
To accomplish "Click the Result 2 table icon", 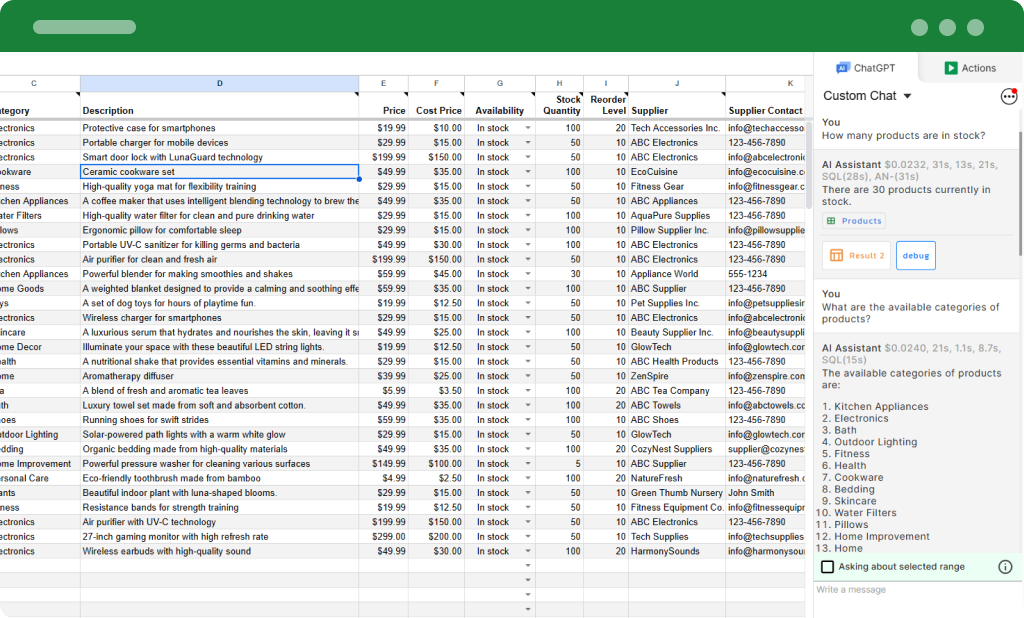I will point(836,256).
